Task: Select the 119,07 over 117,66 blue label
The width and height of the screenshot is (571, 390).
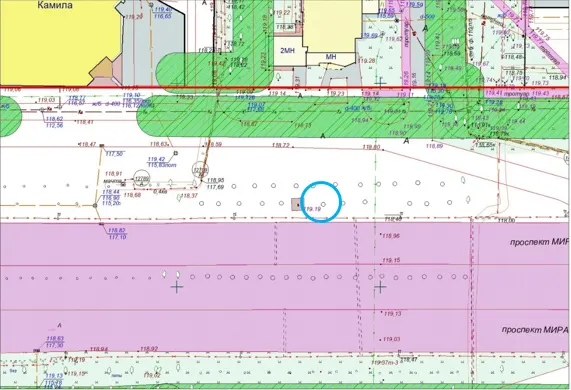Action: [255, 107]
